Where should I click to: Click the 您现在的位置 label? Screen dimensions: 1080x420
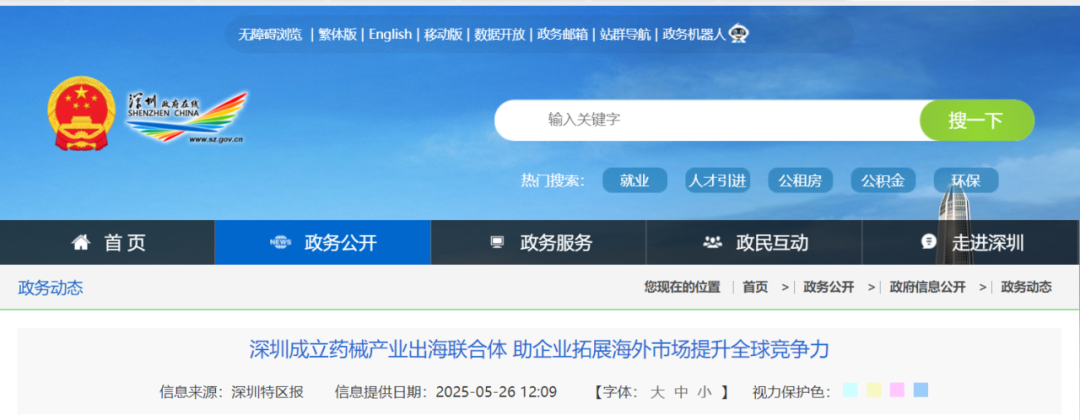point(682,288)
